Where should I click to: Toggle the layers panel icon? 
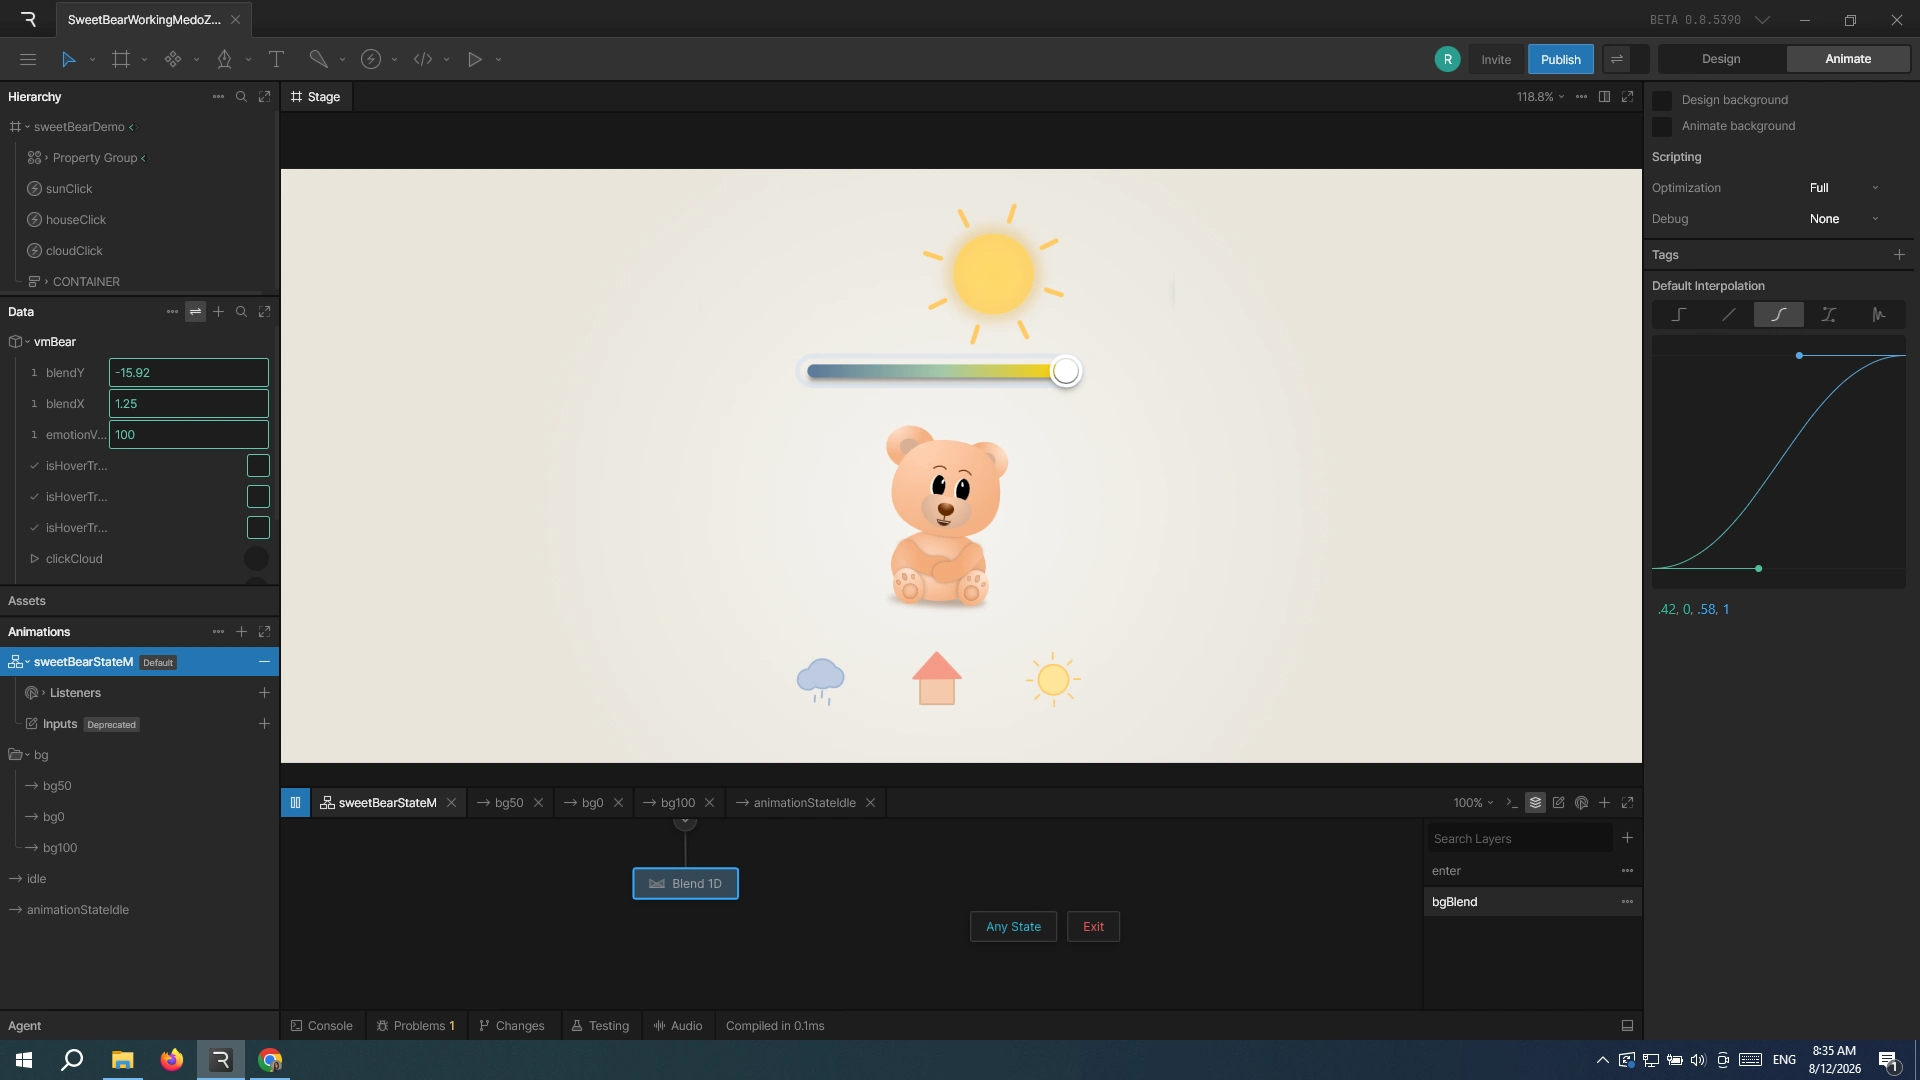click(x=1535, y=803)
